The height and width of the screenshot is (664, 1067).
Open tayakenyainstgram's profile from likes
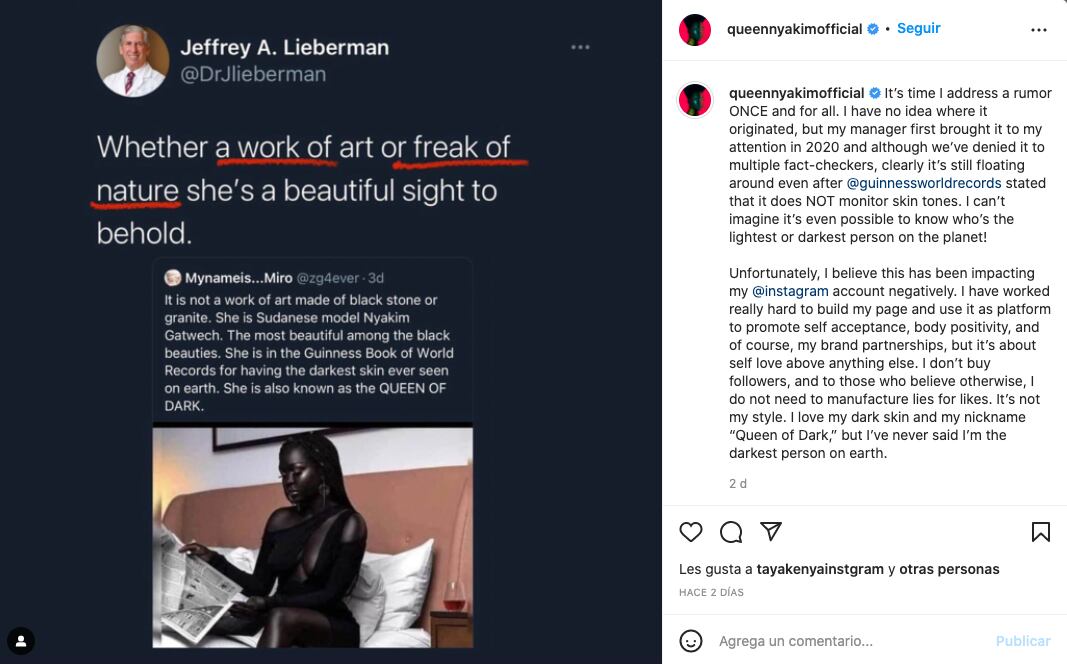point(820,569)
